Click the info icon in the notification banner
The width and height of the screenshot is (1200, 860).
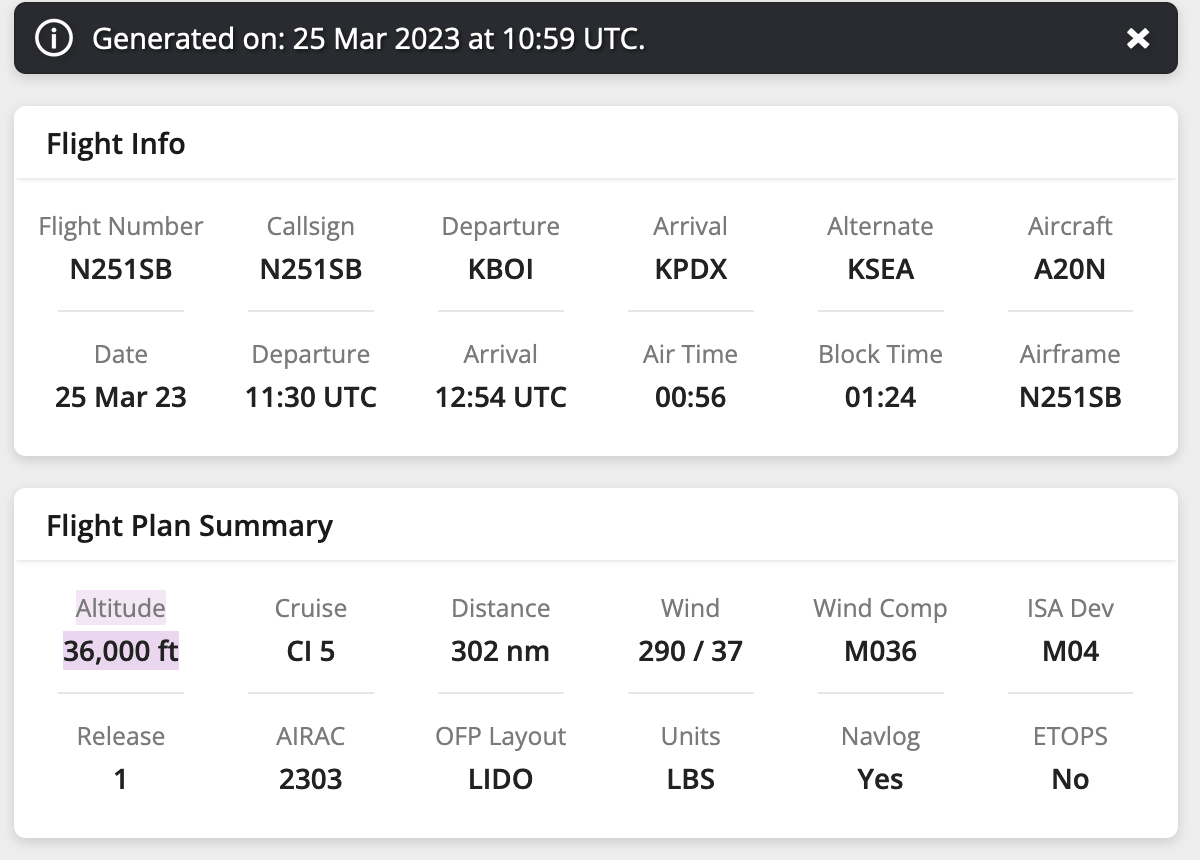pos(53,39)
